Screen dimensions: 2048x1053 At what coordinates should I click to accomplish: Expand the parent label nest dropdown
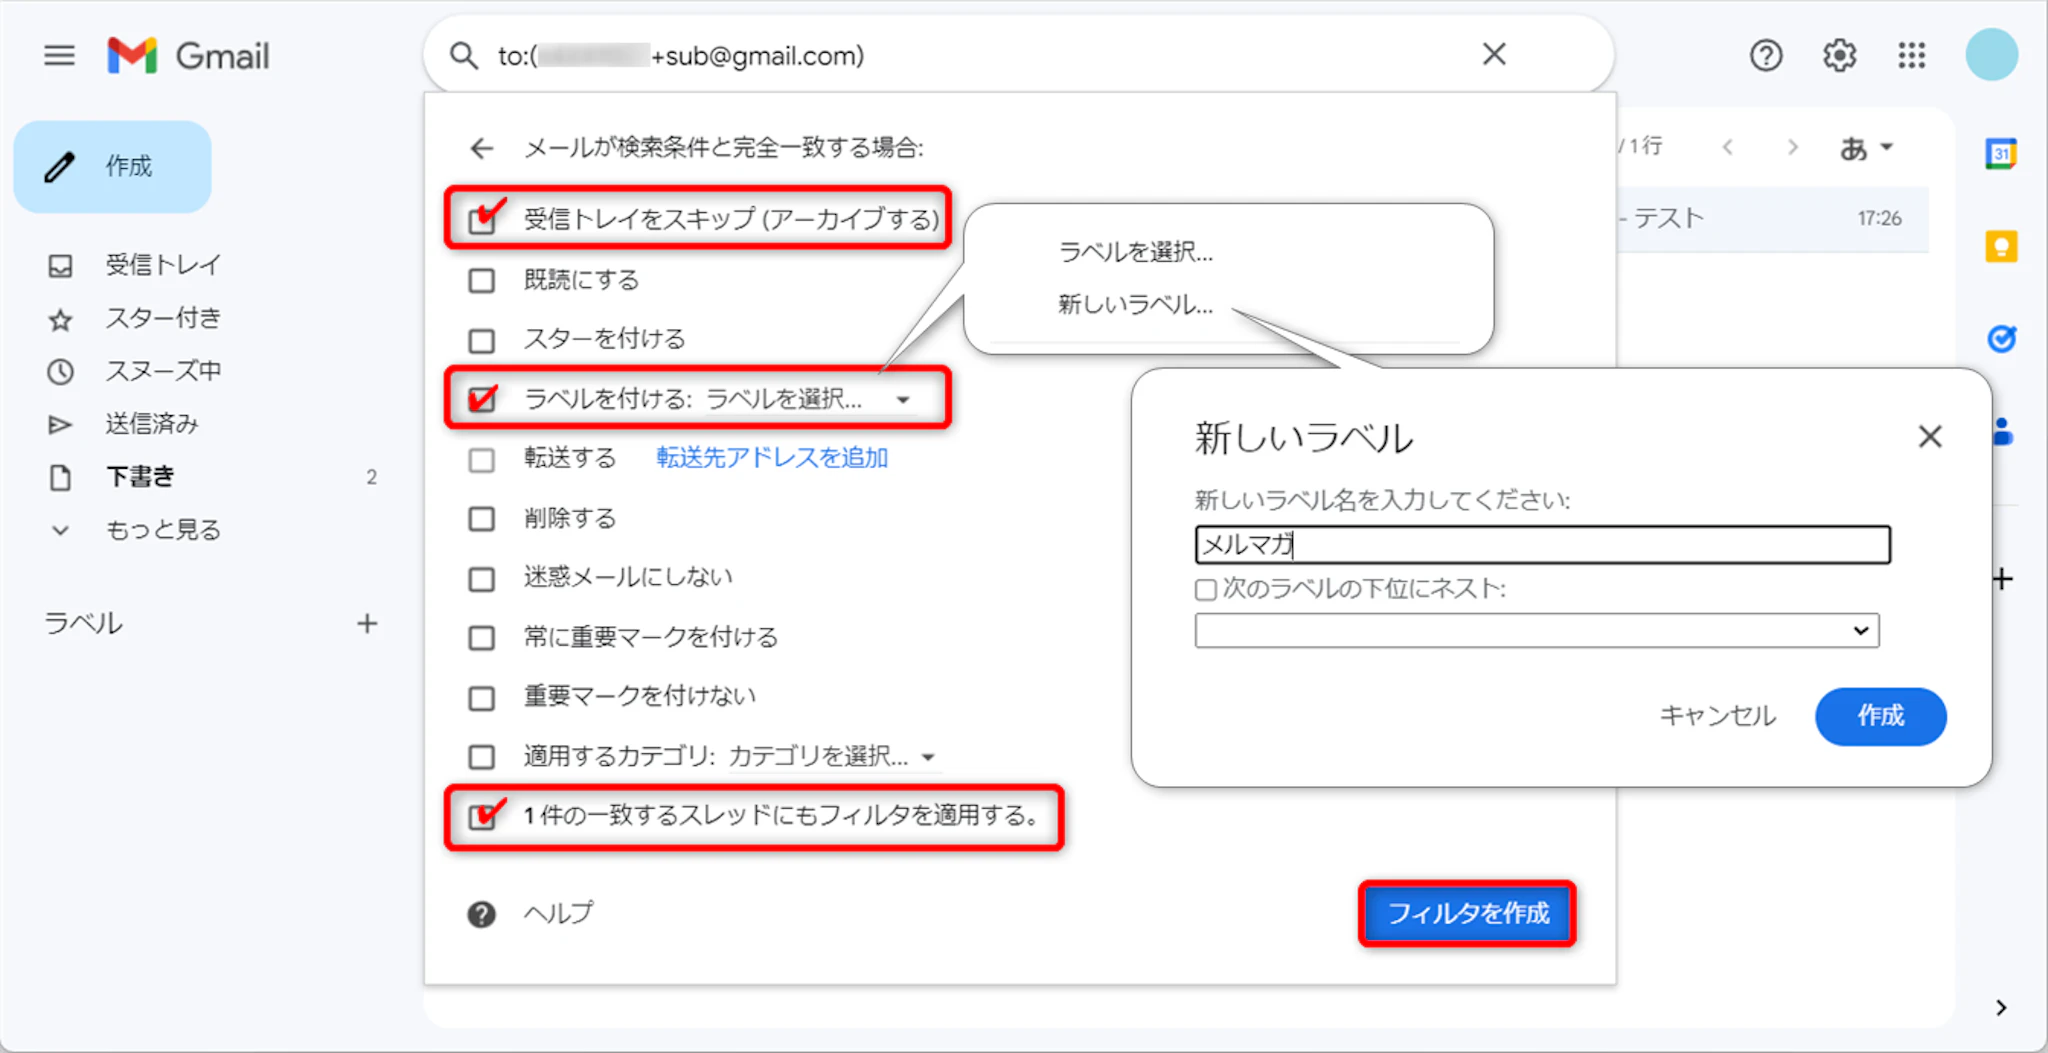pos(1536,631)
